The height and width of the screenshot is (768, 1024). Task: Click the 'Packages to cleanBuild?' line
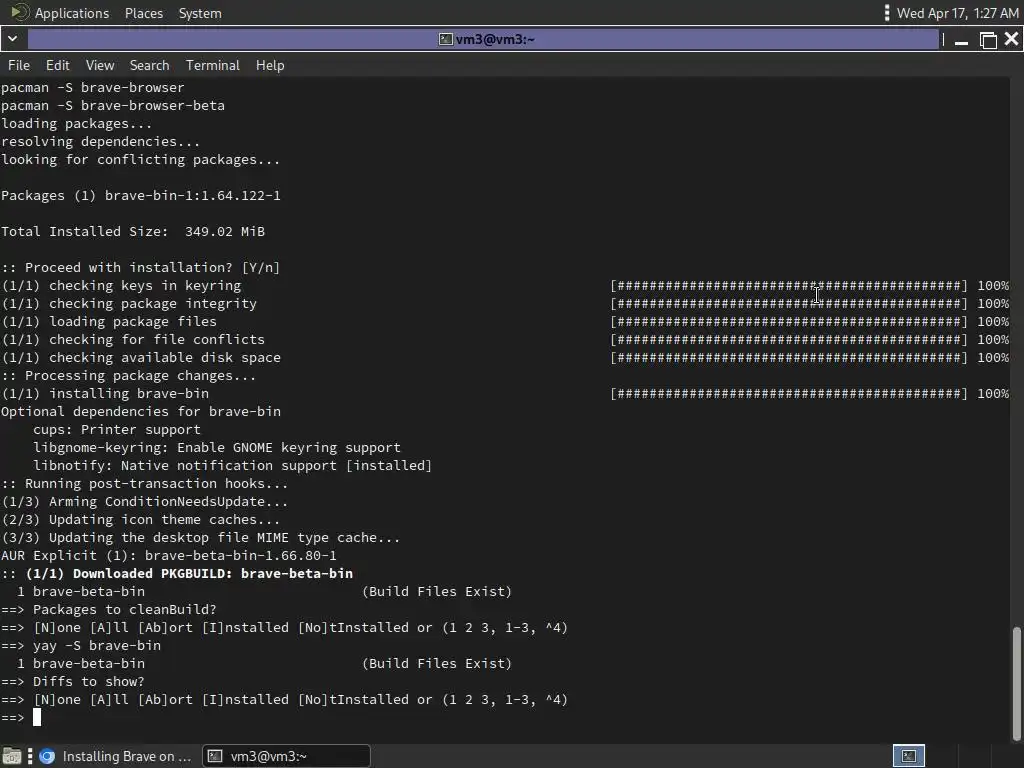(108, 609)
